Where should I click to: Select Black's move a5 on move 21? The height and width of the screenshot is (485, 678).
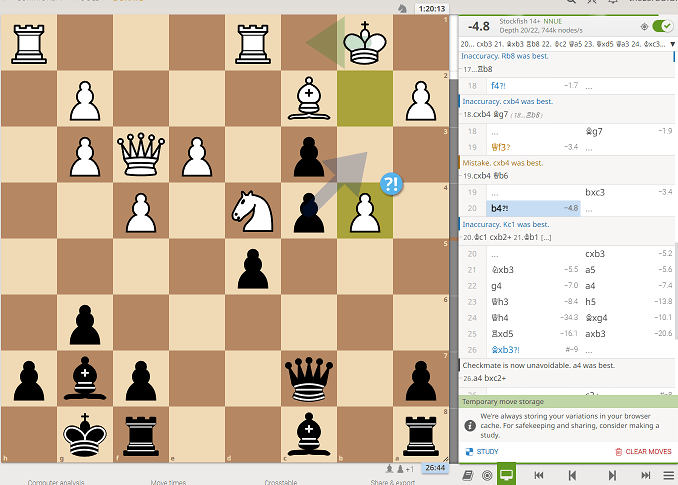click(x=627, y=270)
